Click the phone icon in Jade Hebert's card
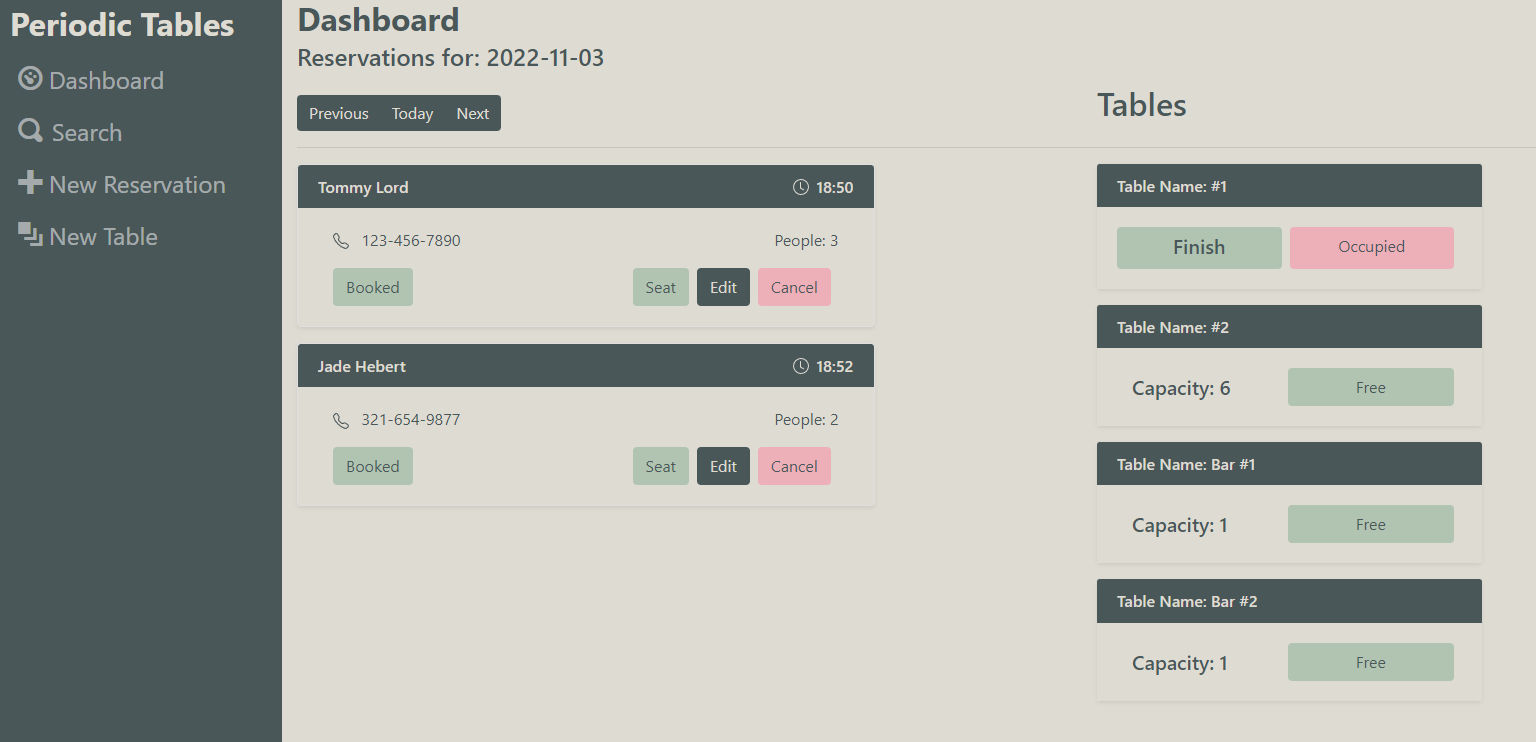 point(341,419)
